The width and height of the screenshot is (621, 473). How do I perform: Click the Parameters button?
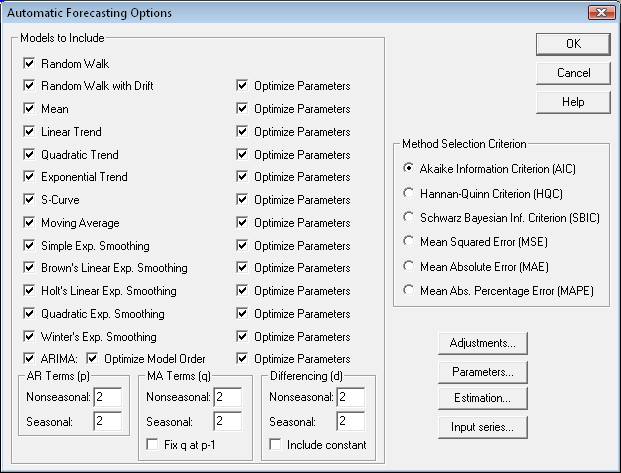482,371
